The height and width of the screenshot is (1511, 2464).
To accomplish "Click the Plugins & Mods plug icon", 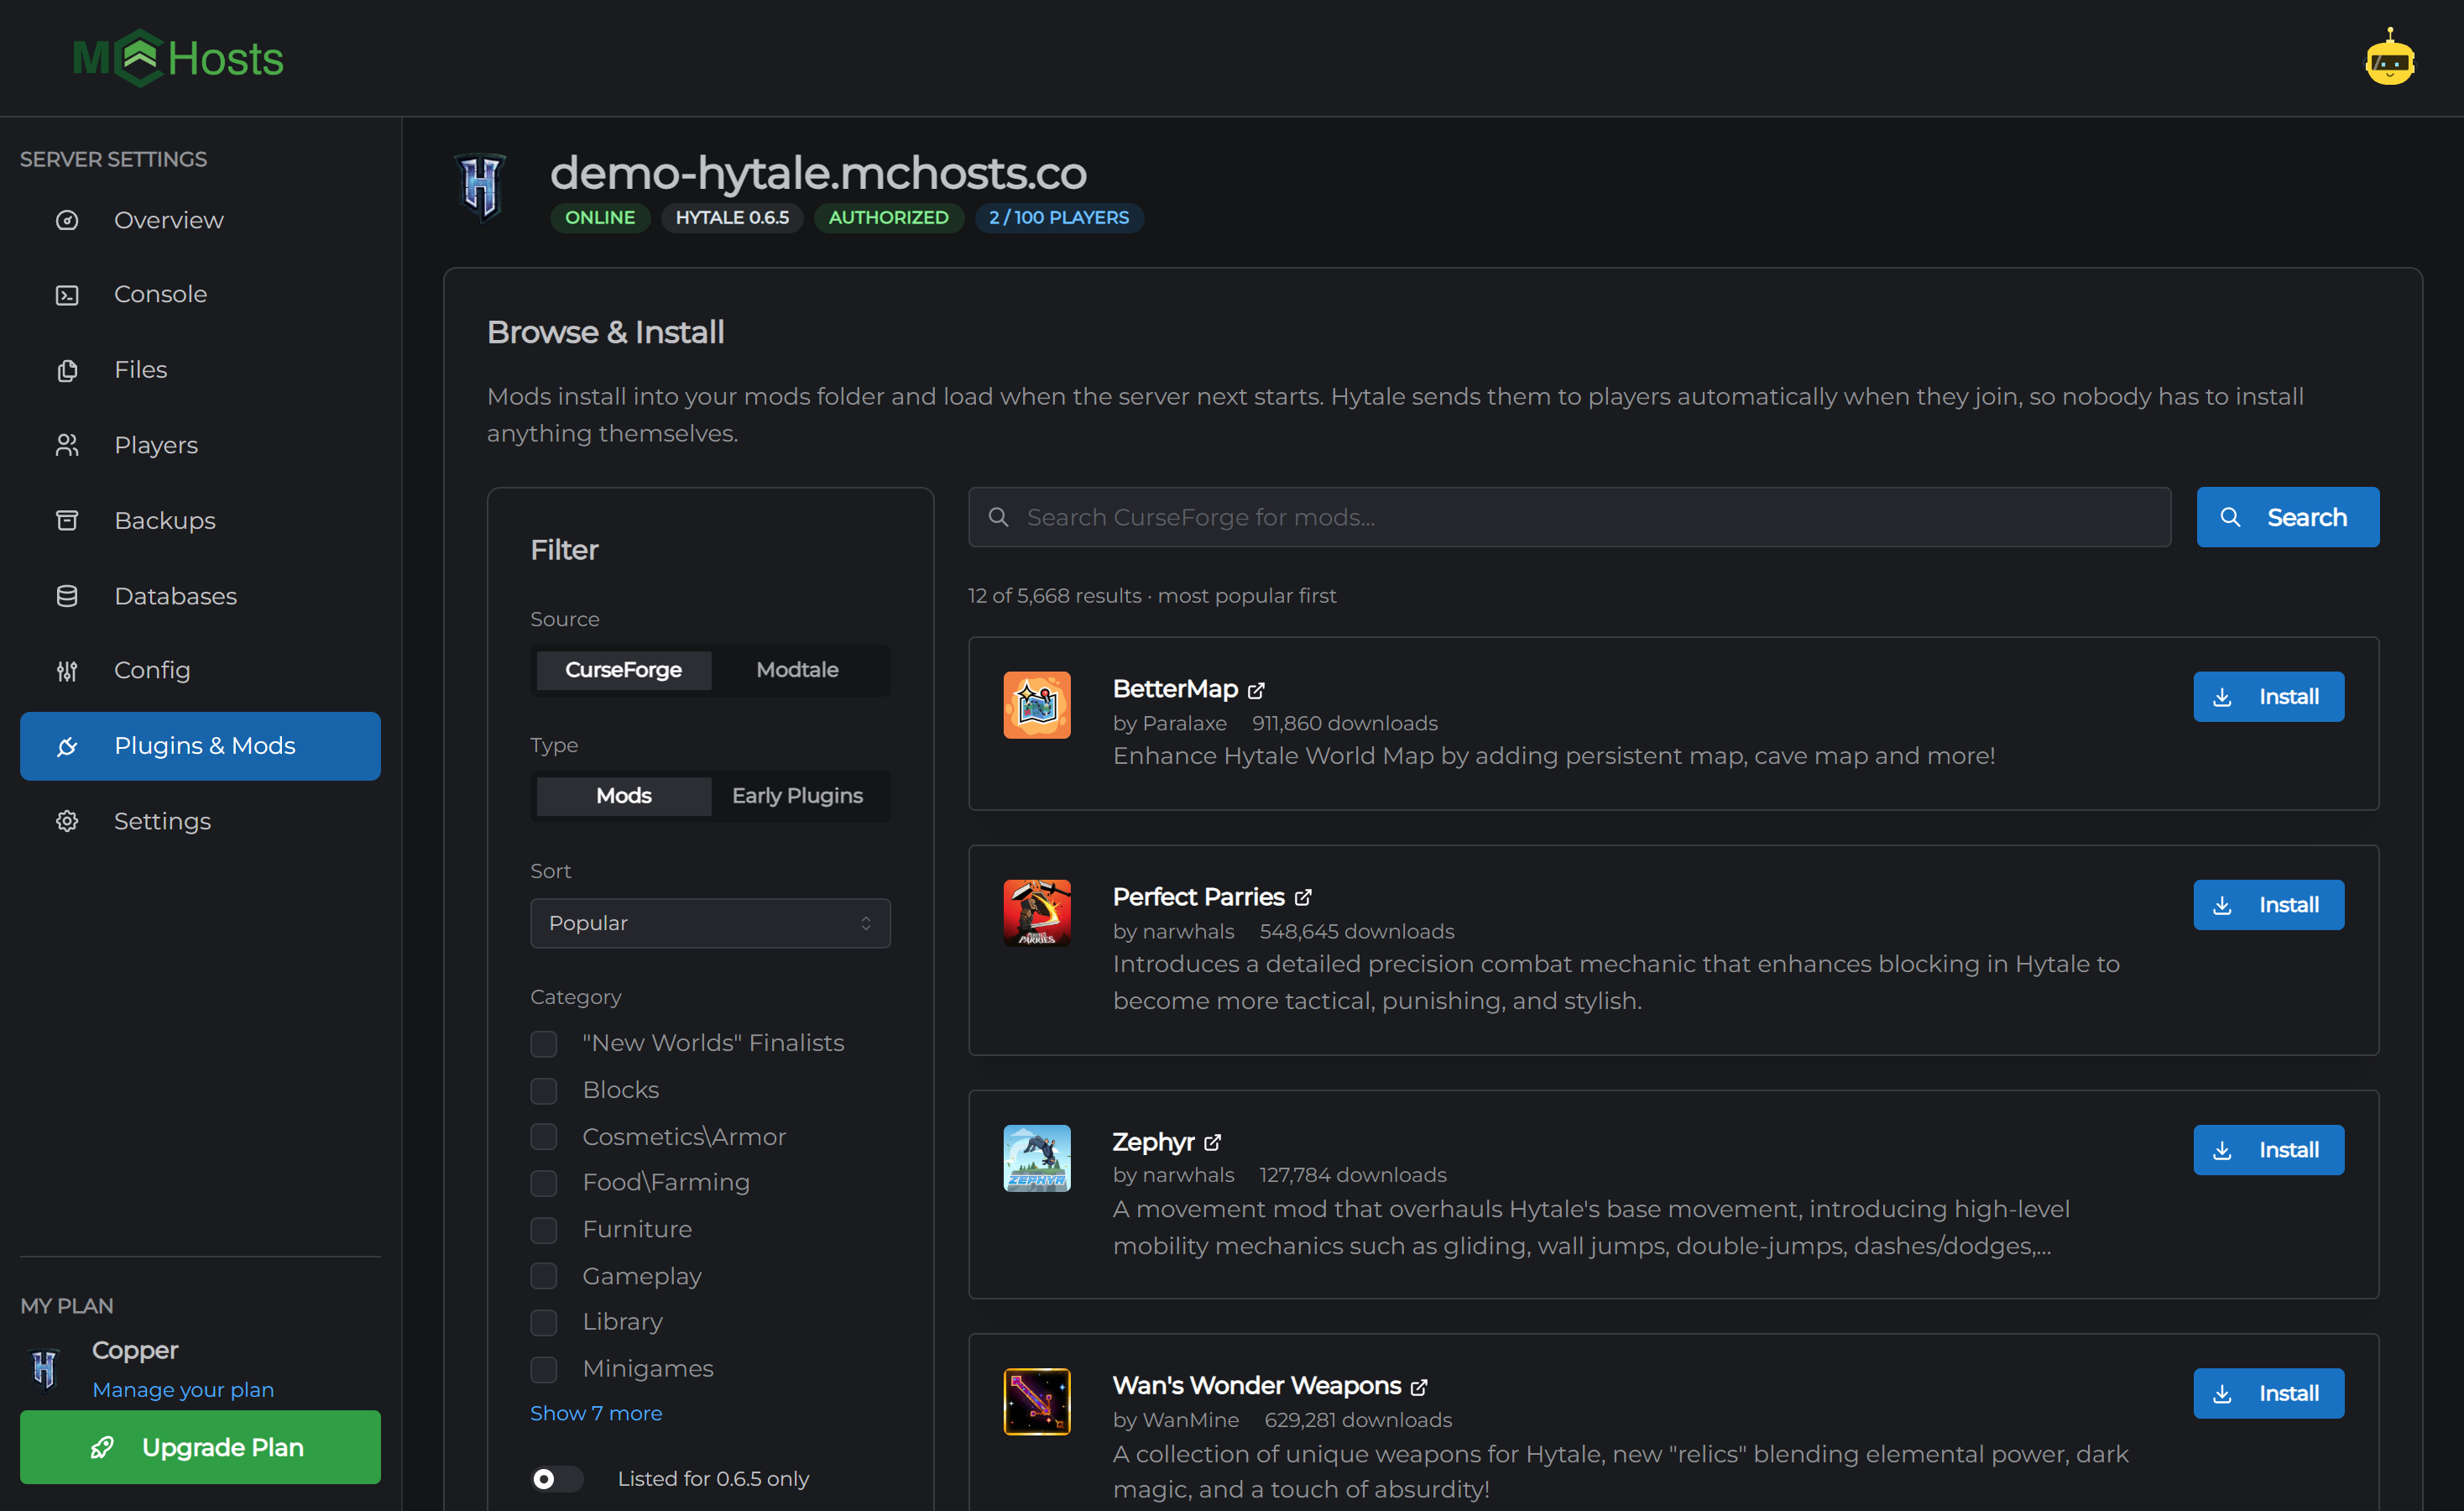I will pos(67,746).
